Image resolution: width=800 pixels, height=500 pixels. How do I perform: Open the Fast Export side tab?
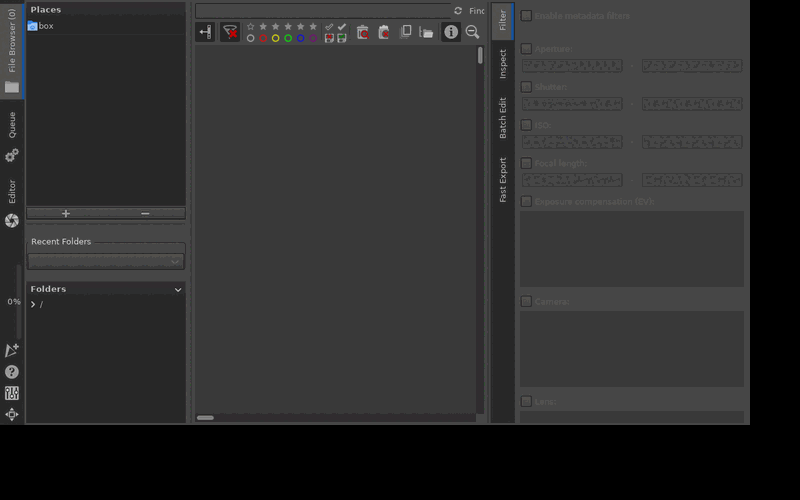click(x=503, y=180)
